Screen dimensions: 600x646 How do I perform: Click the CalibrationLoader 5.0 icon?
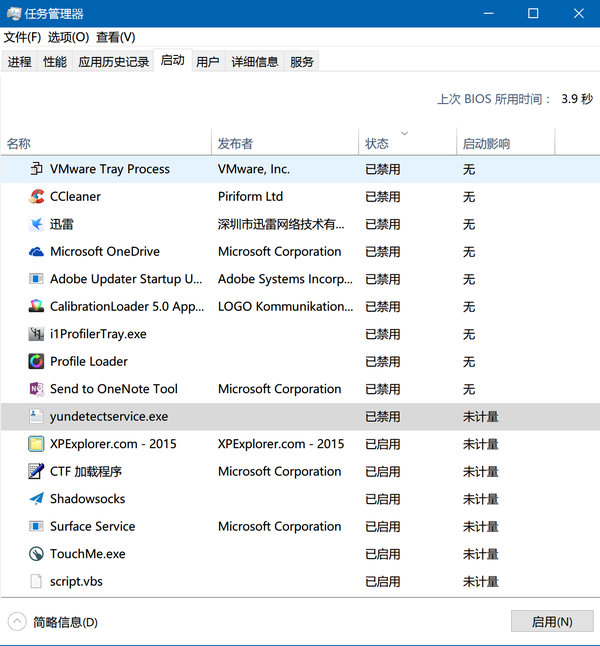point(36,307)
